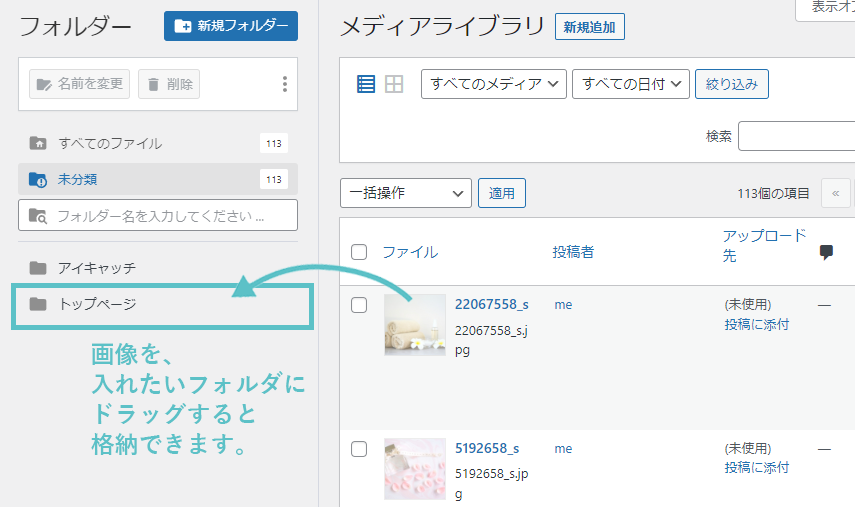
Task: Open the すべての日付 dropdown
Action: [x=631, y=84]
